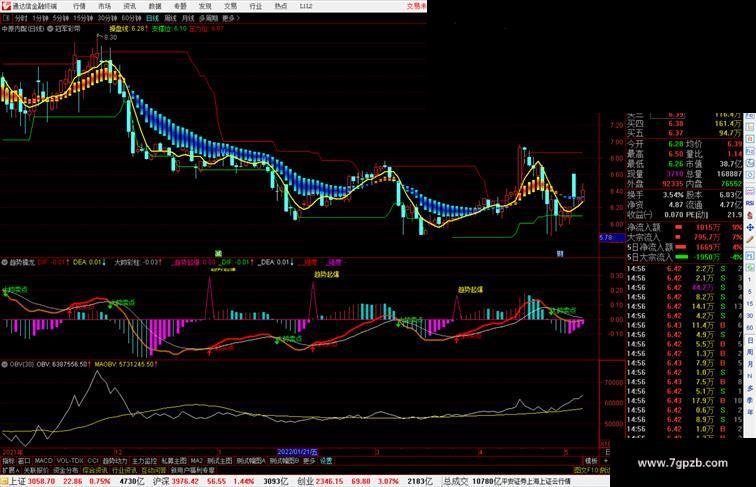Click the 月 period shortcut in right strip
This screenshot has width=756, height=487.
[750, 365]
